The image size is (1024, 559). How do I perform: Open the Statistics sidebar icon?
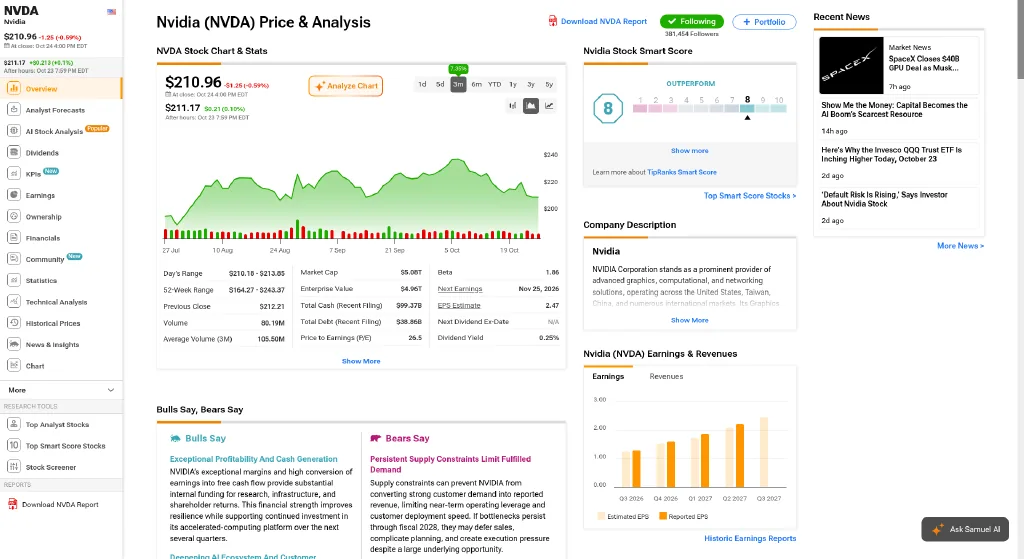point(14,280)
